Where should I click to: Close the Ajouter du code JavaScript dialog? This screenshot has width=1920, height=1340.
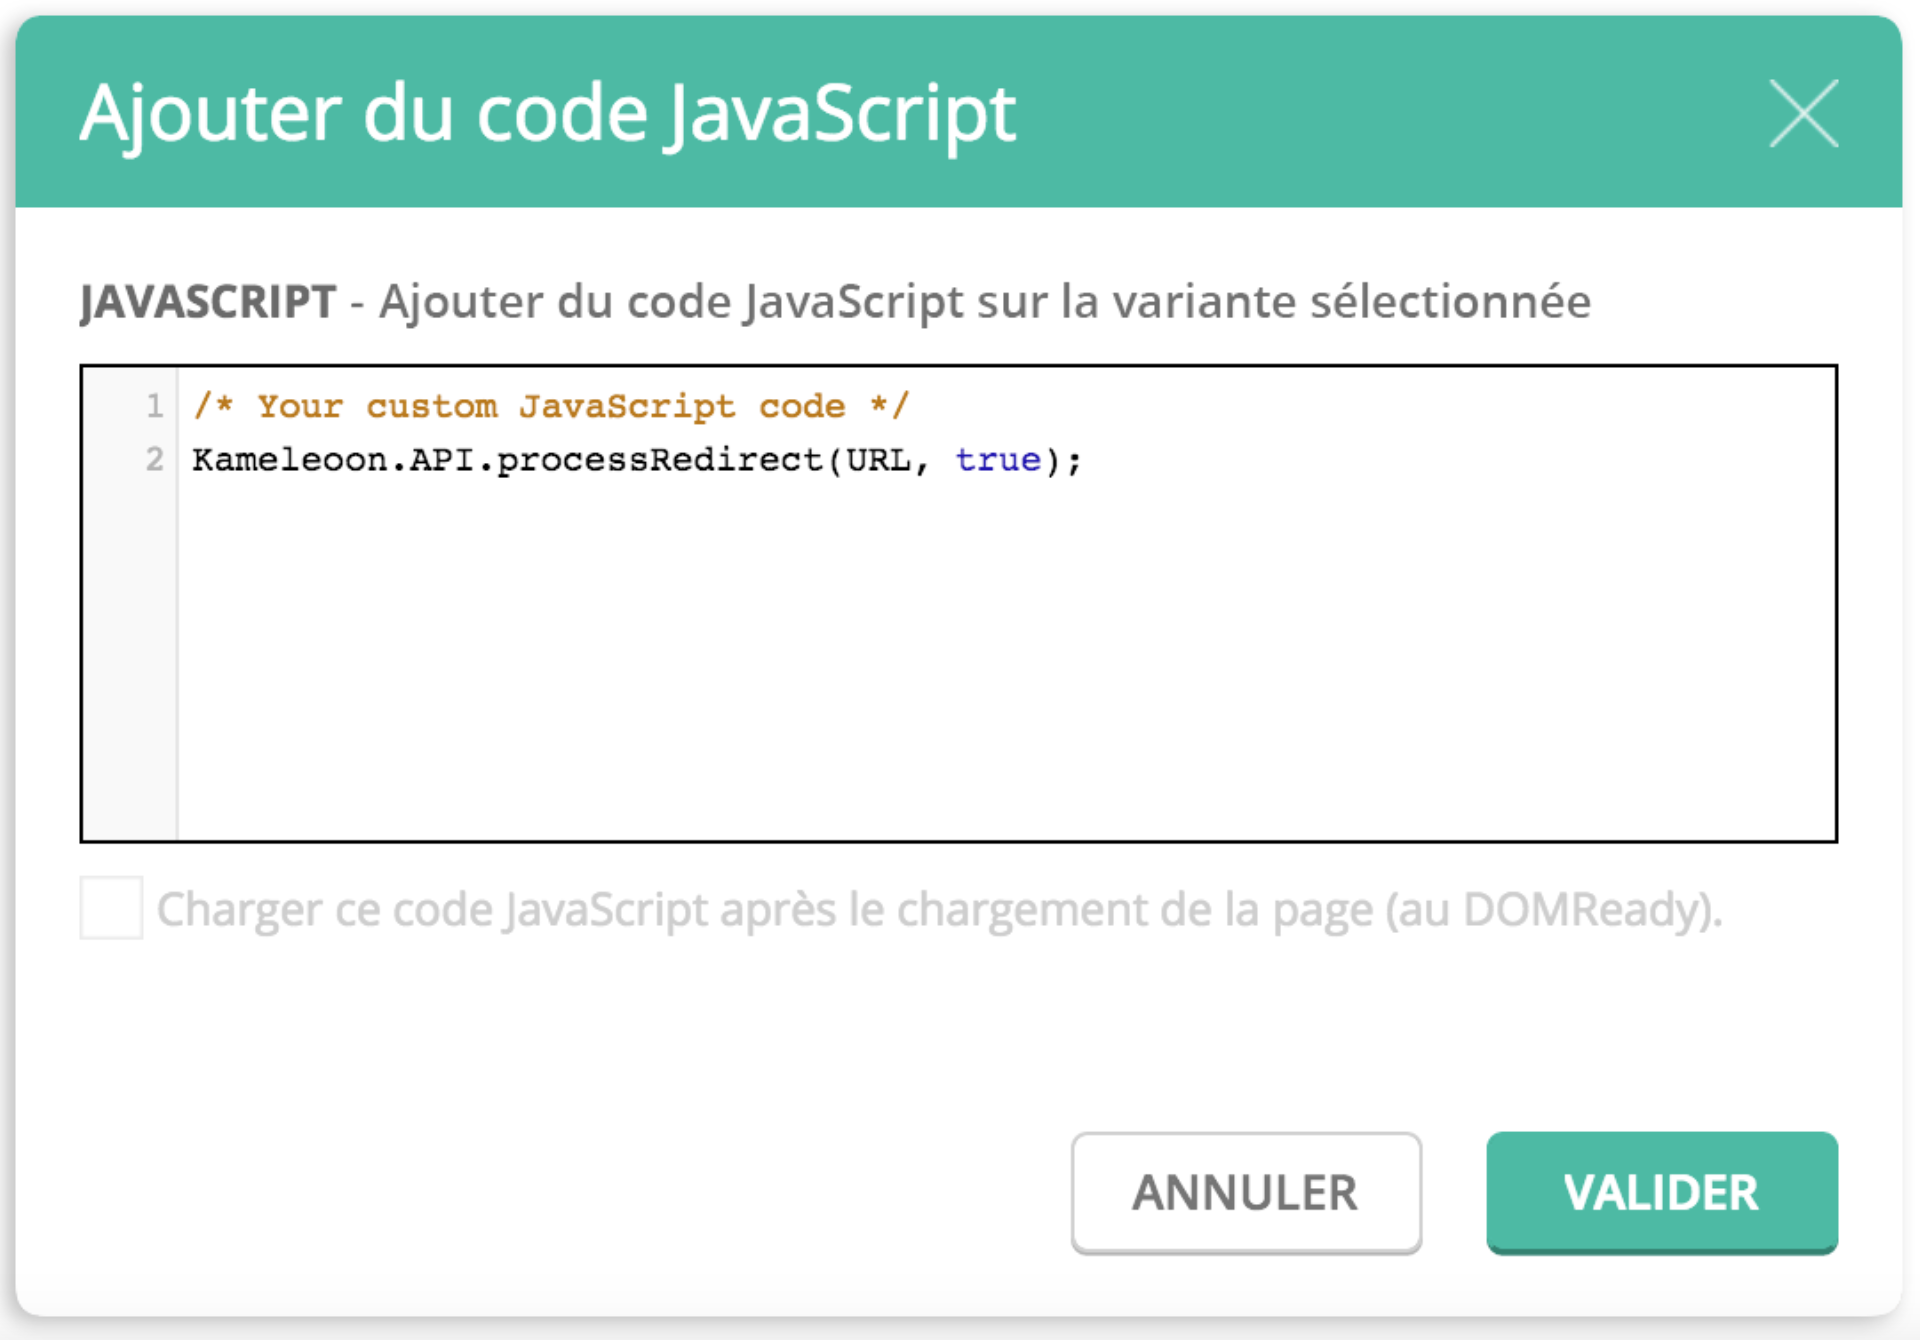coord(1803,113)
